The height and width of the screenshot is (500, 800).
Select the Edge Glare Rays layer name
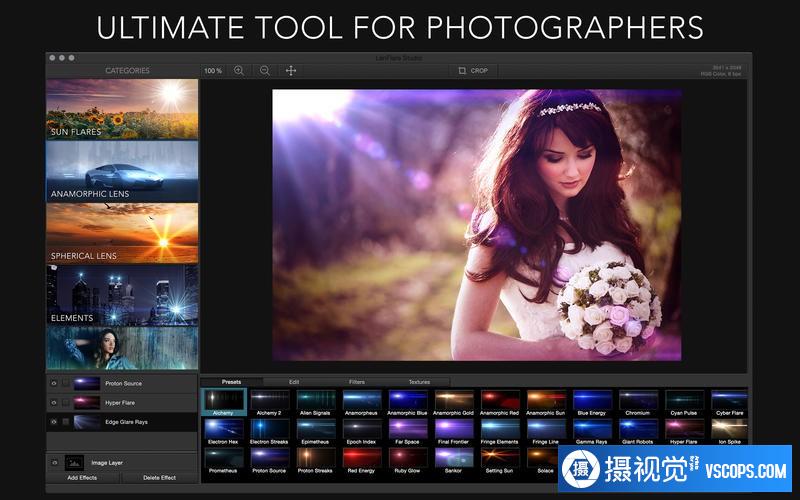[126, 422]
